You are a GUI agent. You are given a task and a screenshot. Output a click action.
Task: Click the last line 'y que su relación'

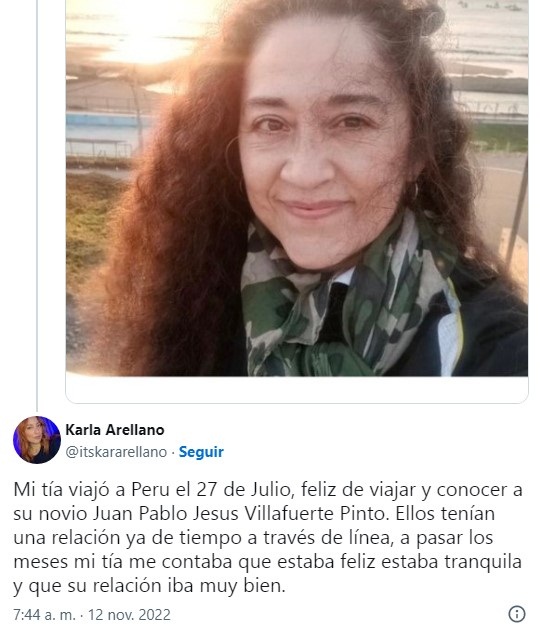pos(149,586)
